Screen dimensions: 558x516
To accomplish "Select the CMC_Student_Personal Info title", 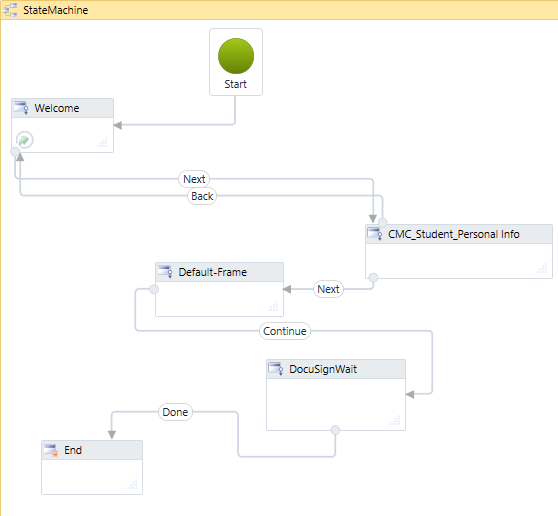I will point(454,234).
